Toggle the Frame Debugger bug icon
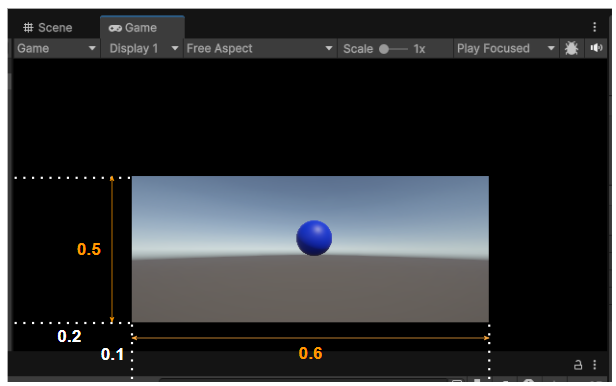 (571, 48)
